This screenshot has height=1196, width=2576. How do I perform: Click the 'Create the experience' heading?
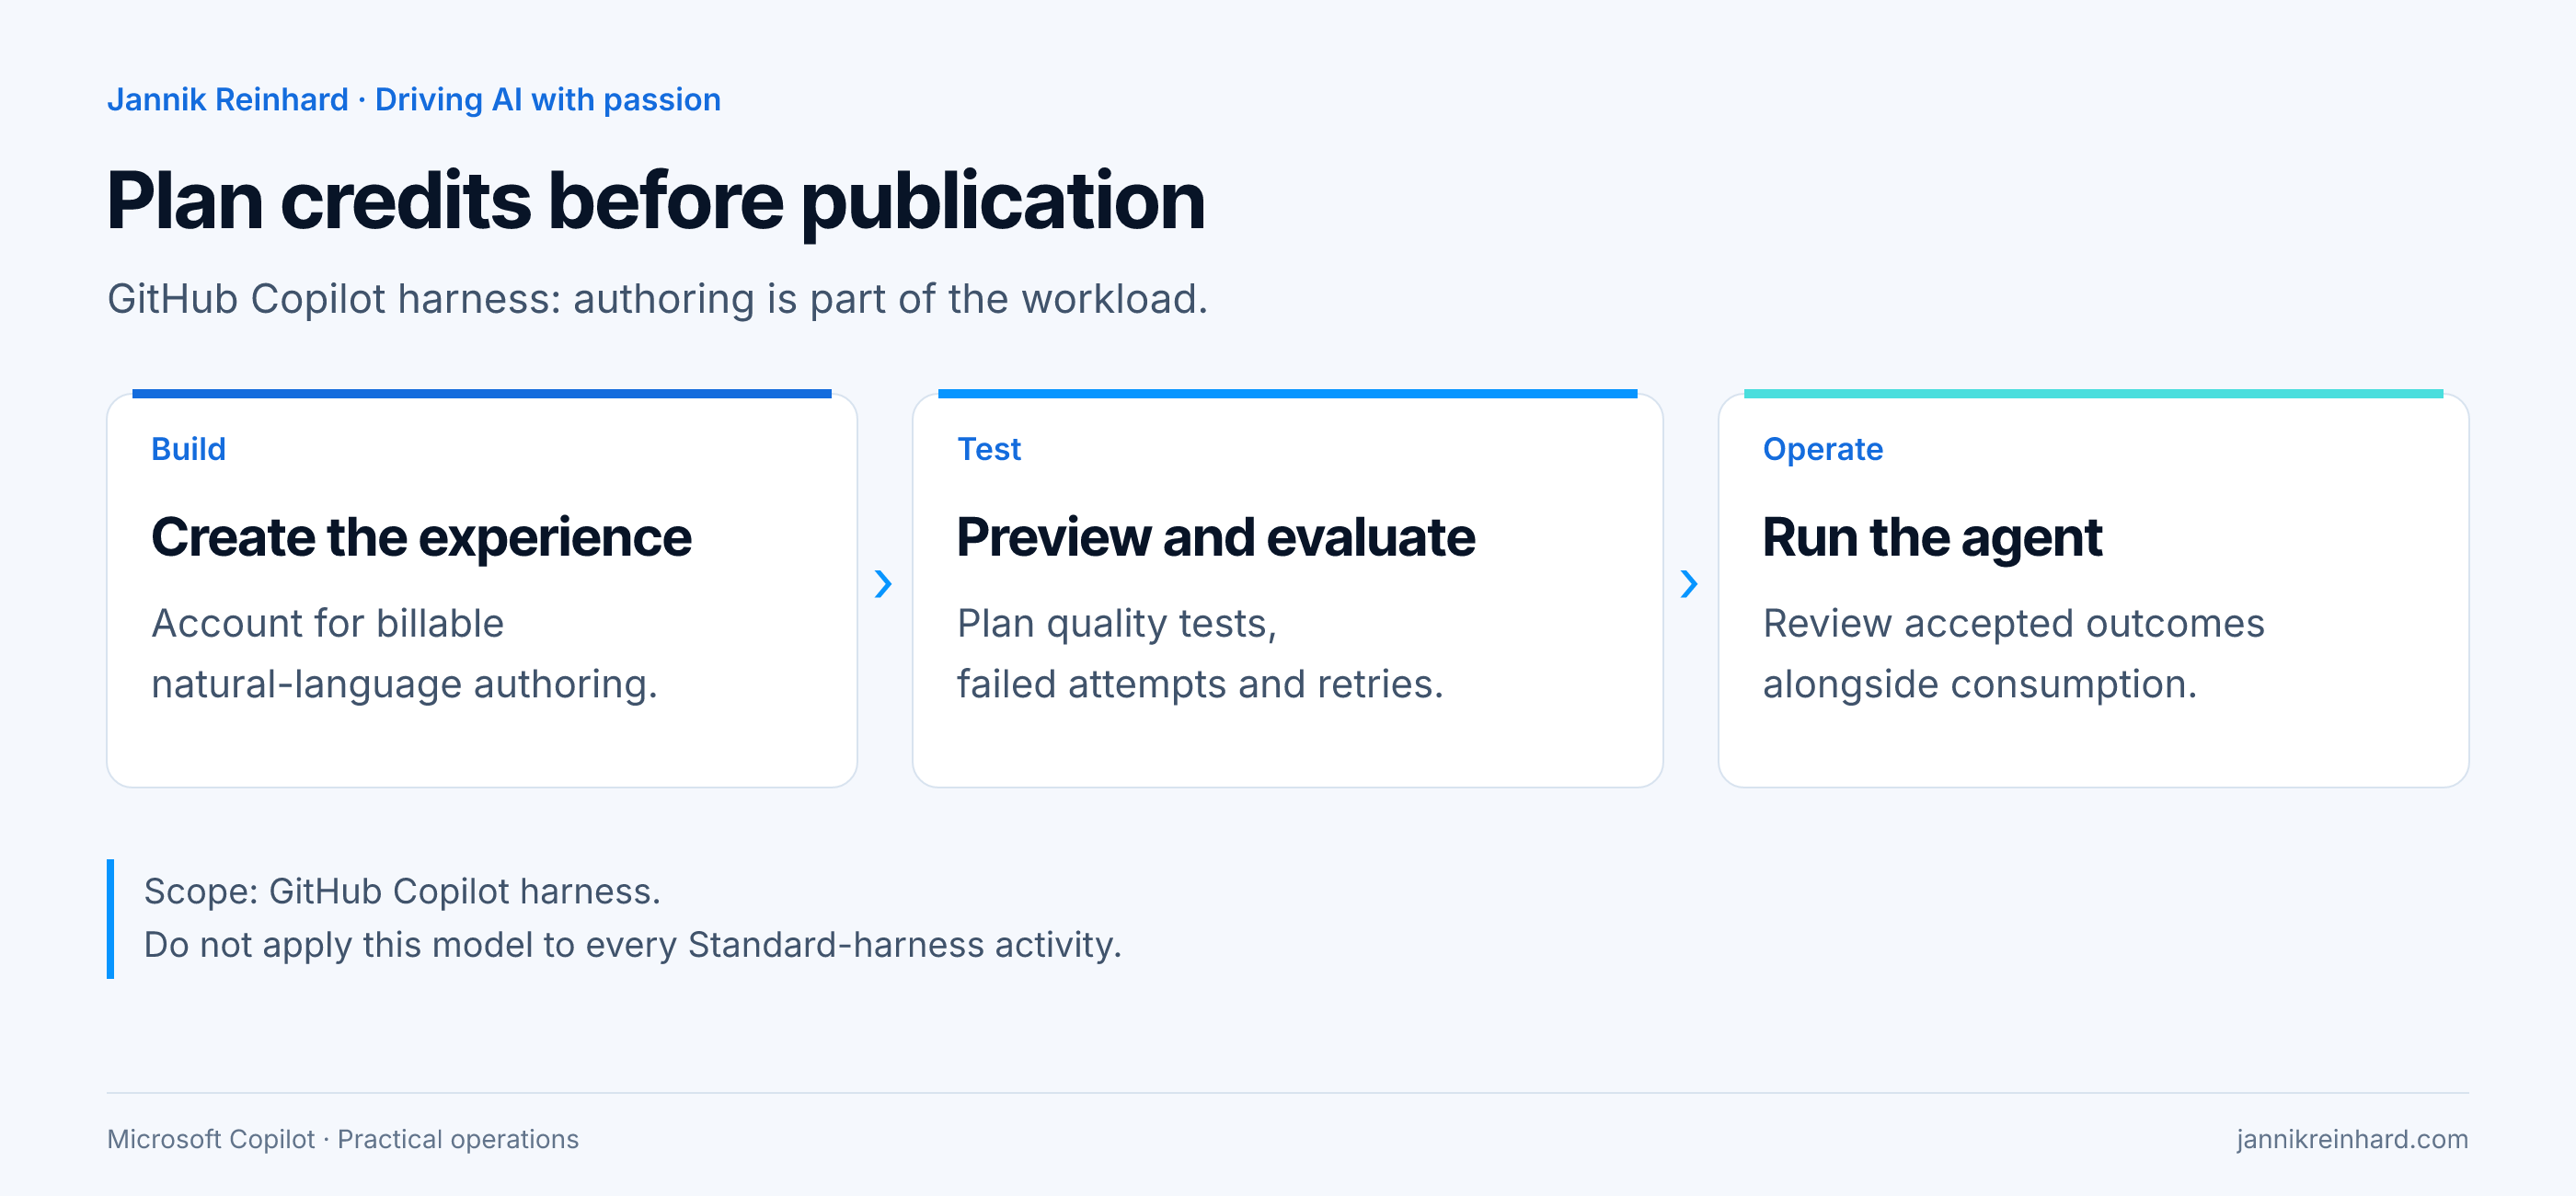coord(421,538)
